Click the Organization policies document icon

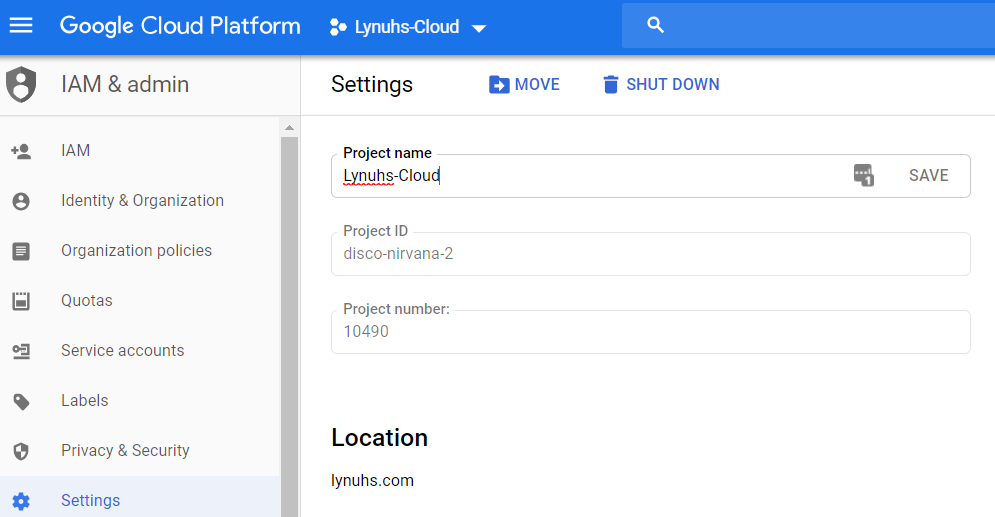pos(21,251)
